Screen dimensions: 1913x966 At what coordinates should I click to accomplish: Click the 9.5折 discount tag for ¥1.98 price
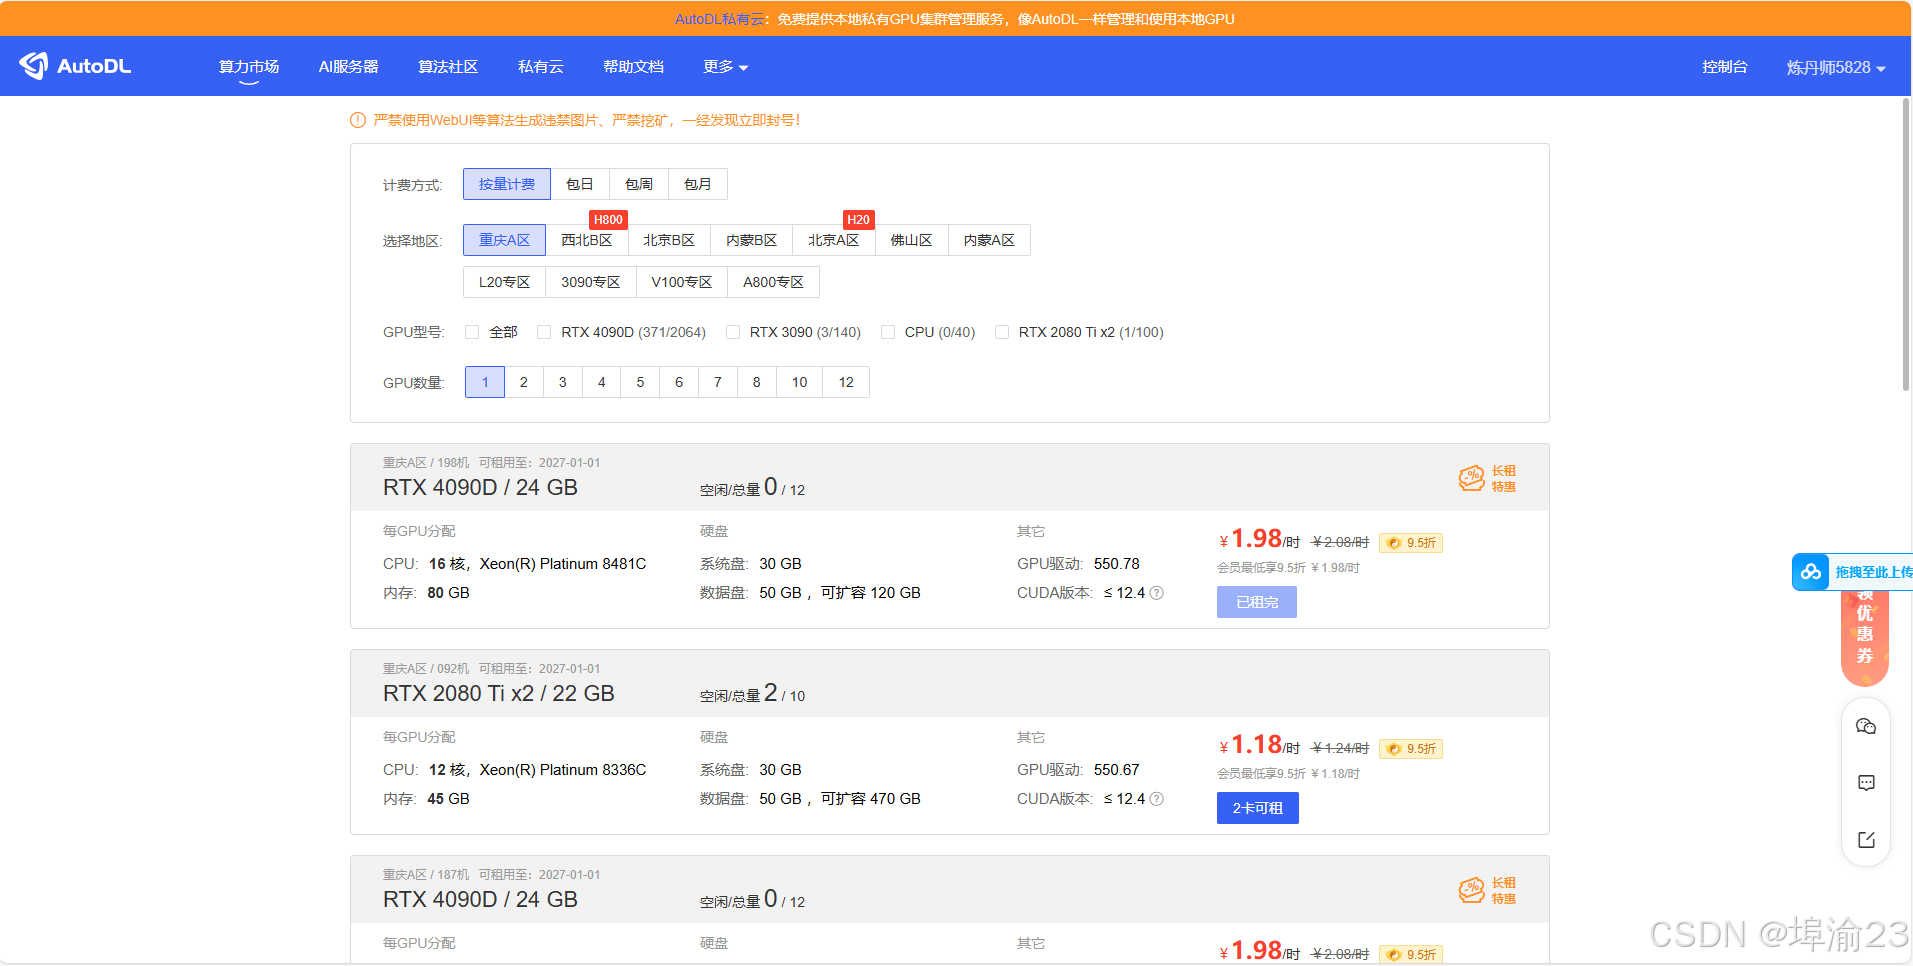[x=1411, y=543]
